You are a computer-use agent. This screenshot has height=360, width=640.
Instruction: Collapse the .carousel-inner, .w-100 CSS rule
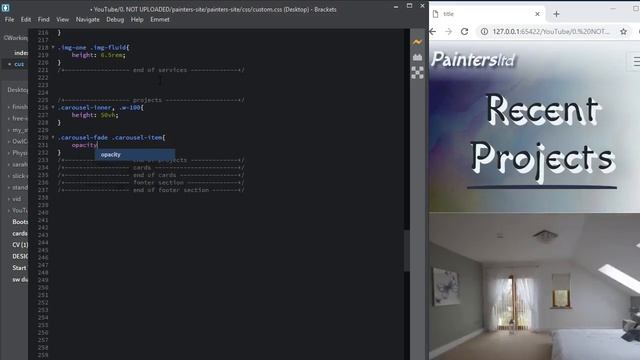pyautogui.click(x=53, y=107)
